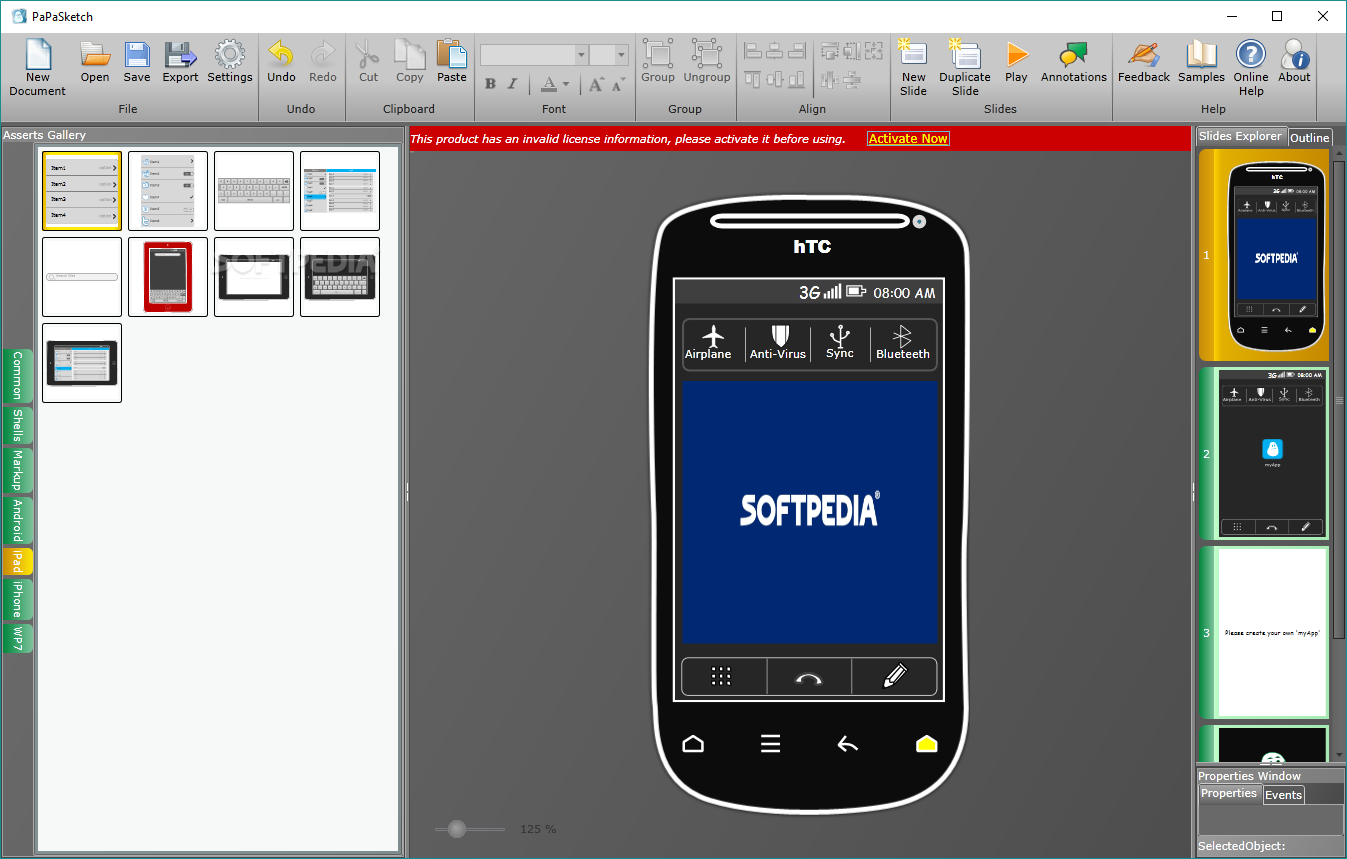Toggle bold text formatting
Viewport: 1347px width, 859px height.
tap(490, 84)
